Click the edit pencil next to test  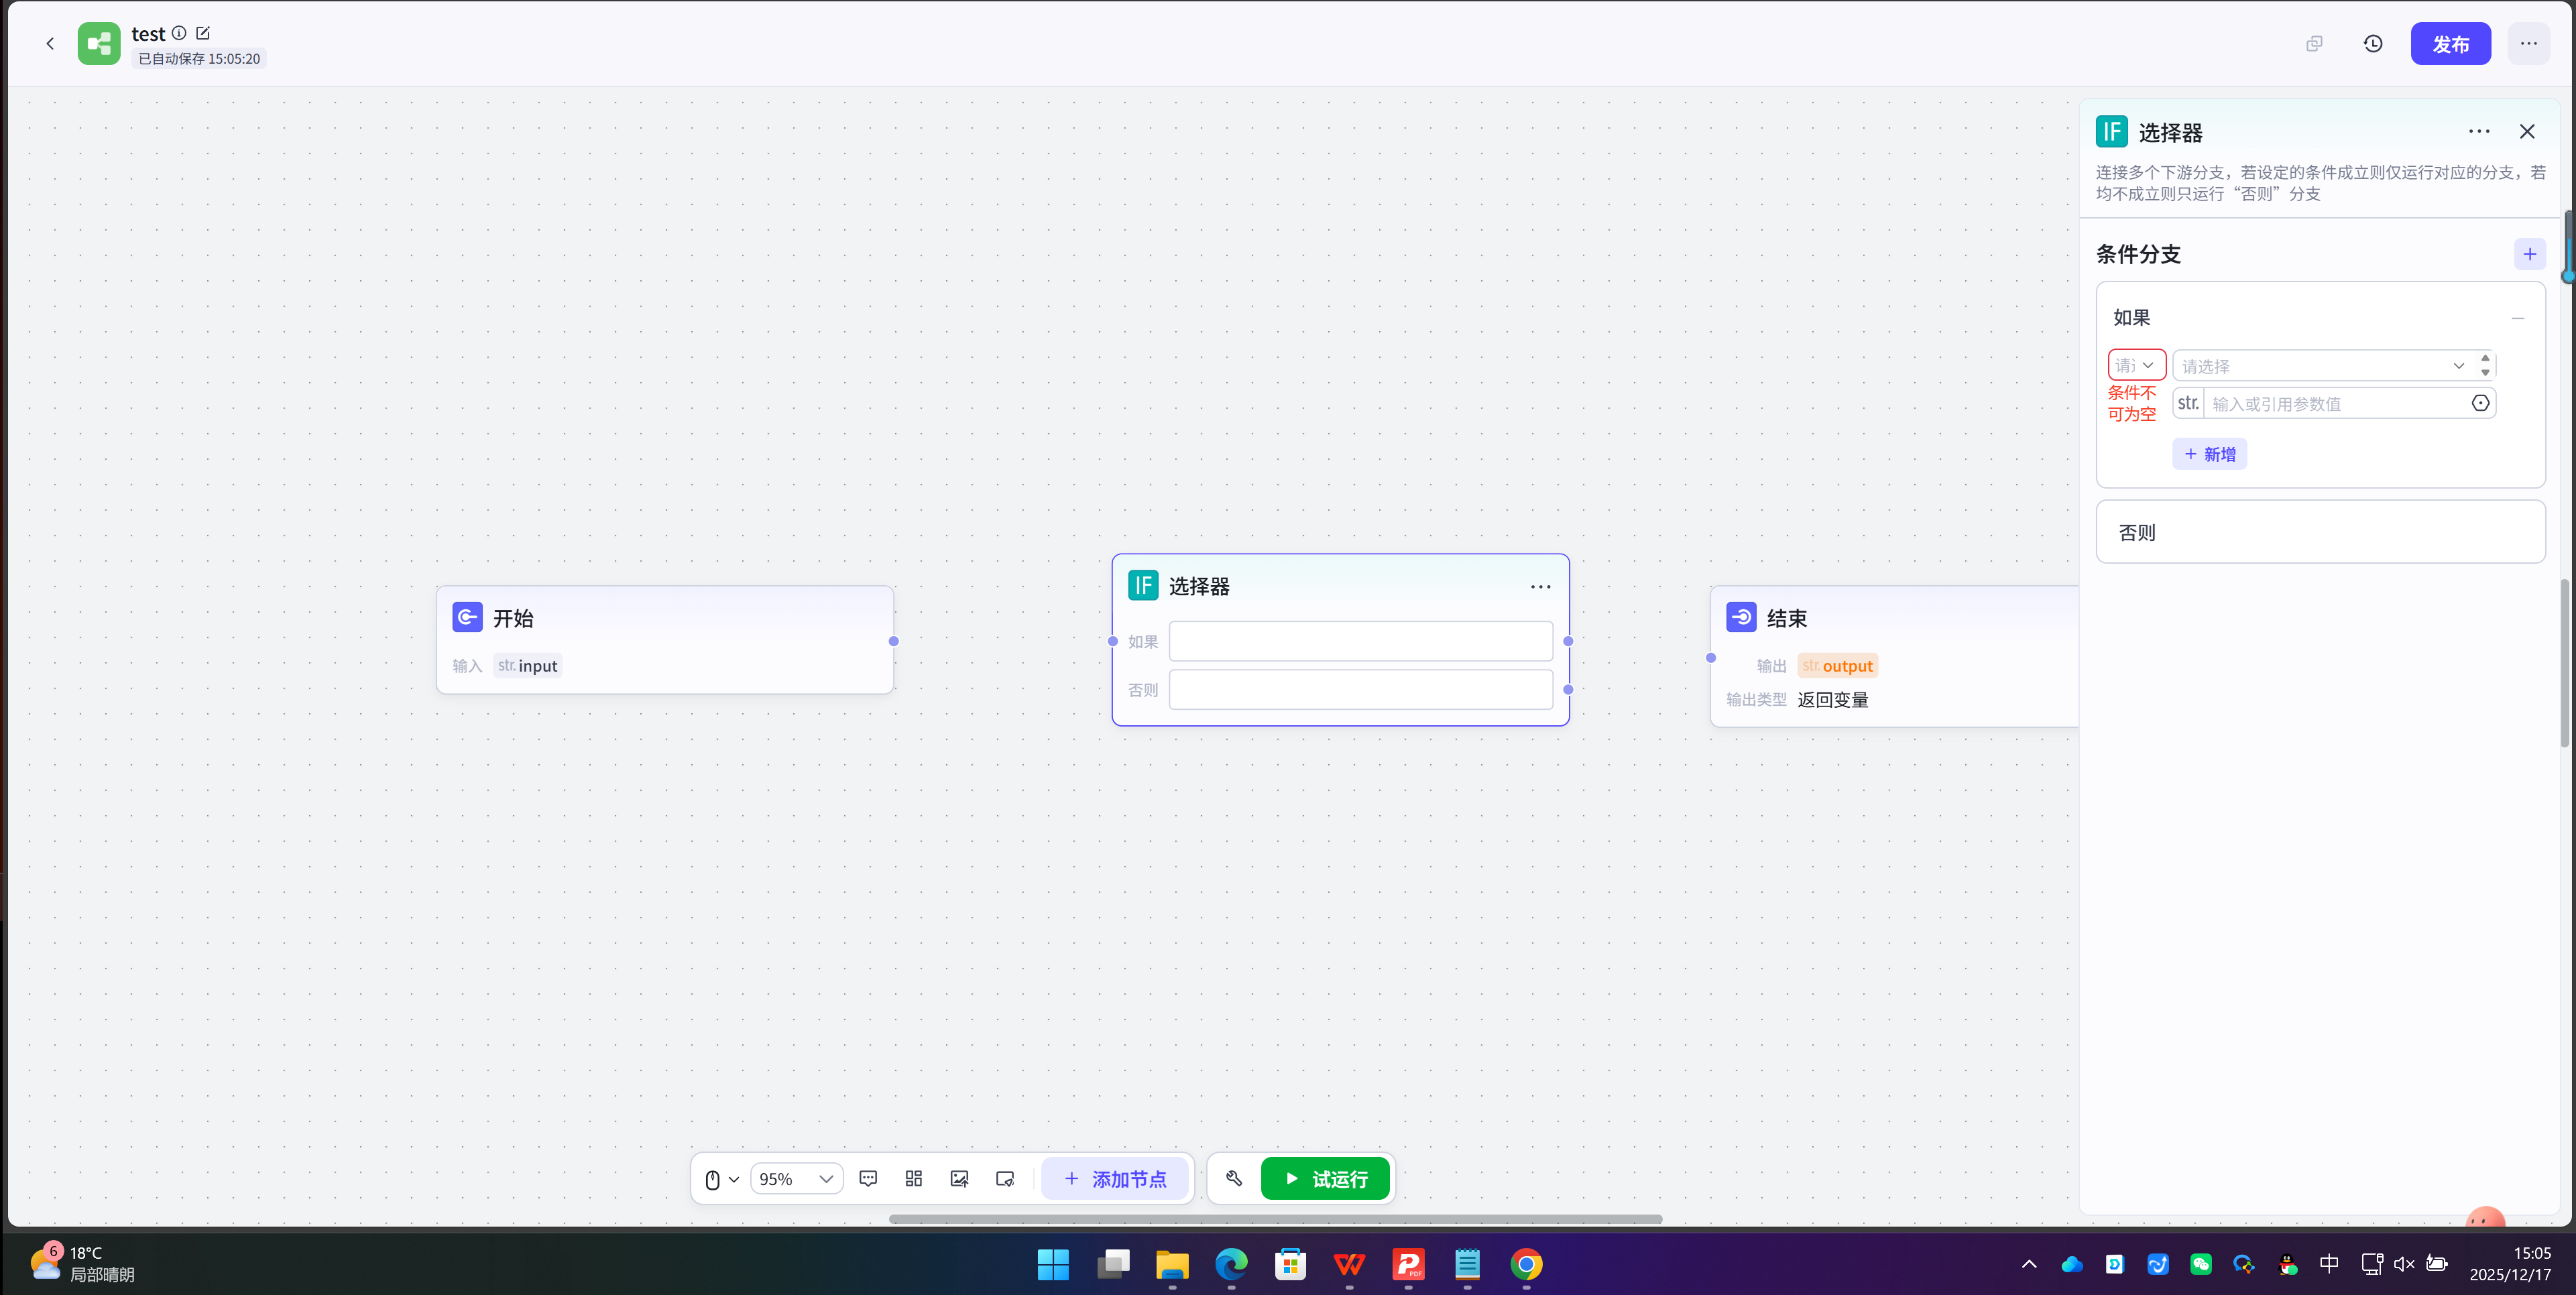point(203,33)
